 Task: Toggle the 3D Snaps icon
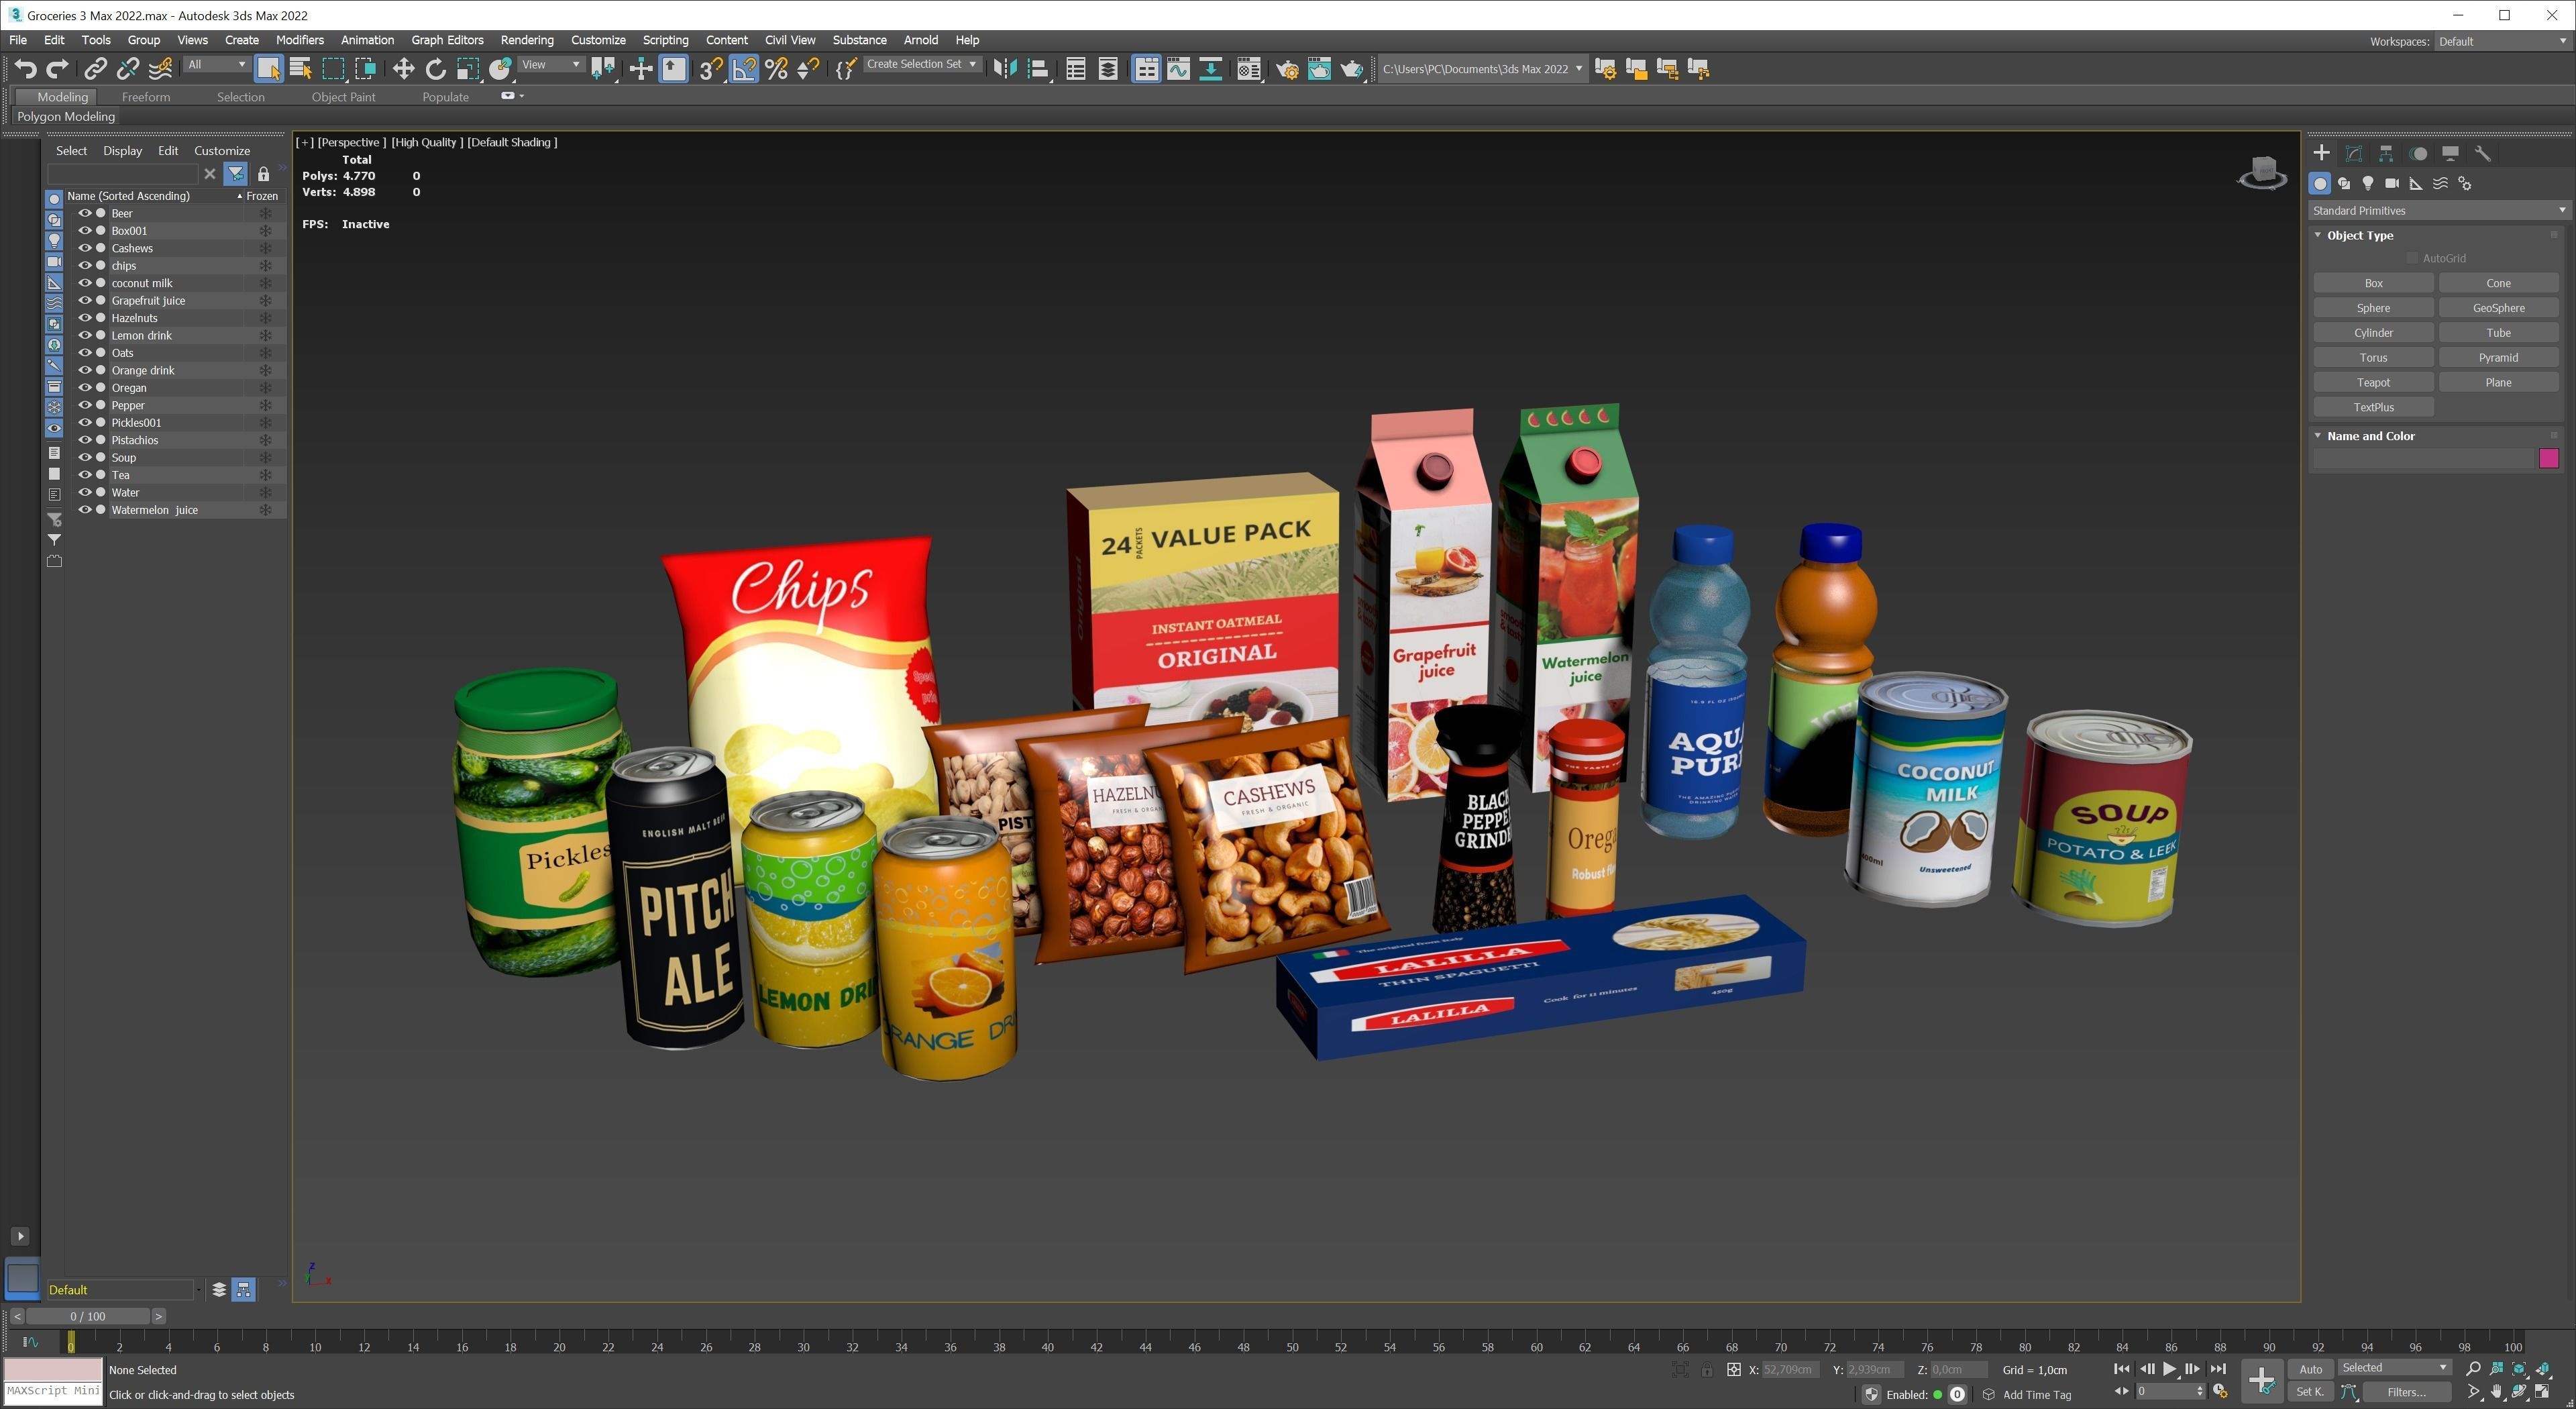[x=710, y=69]
